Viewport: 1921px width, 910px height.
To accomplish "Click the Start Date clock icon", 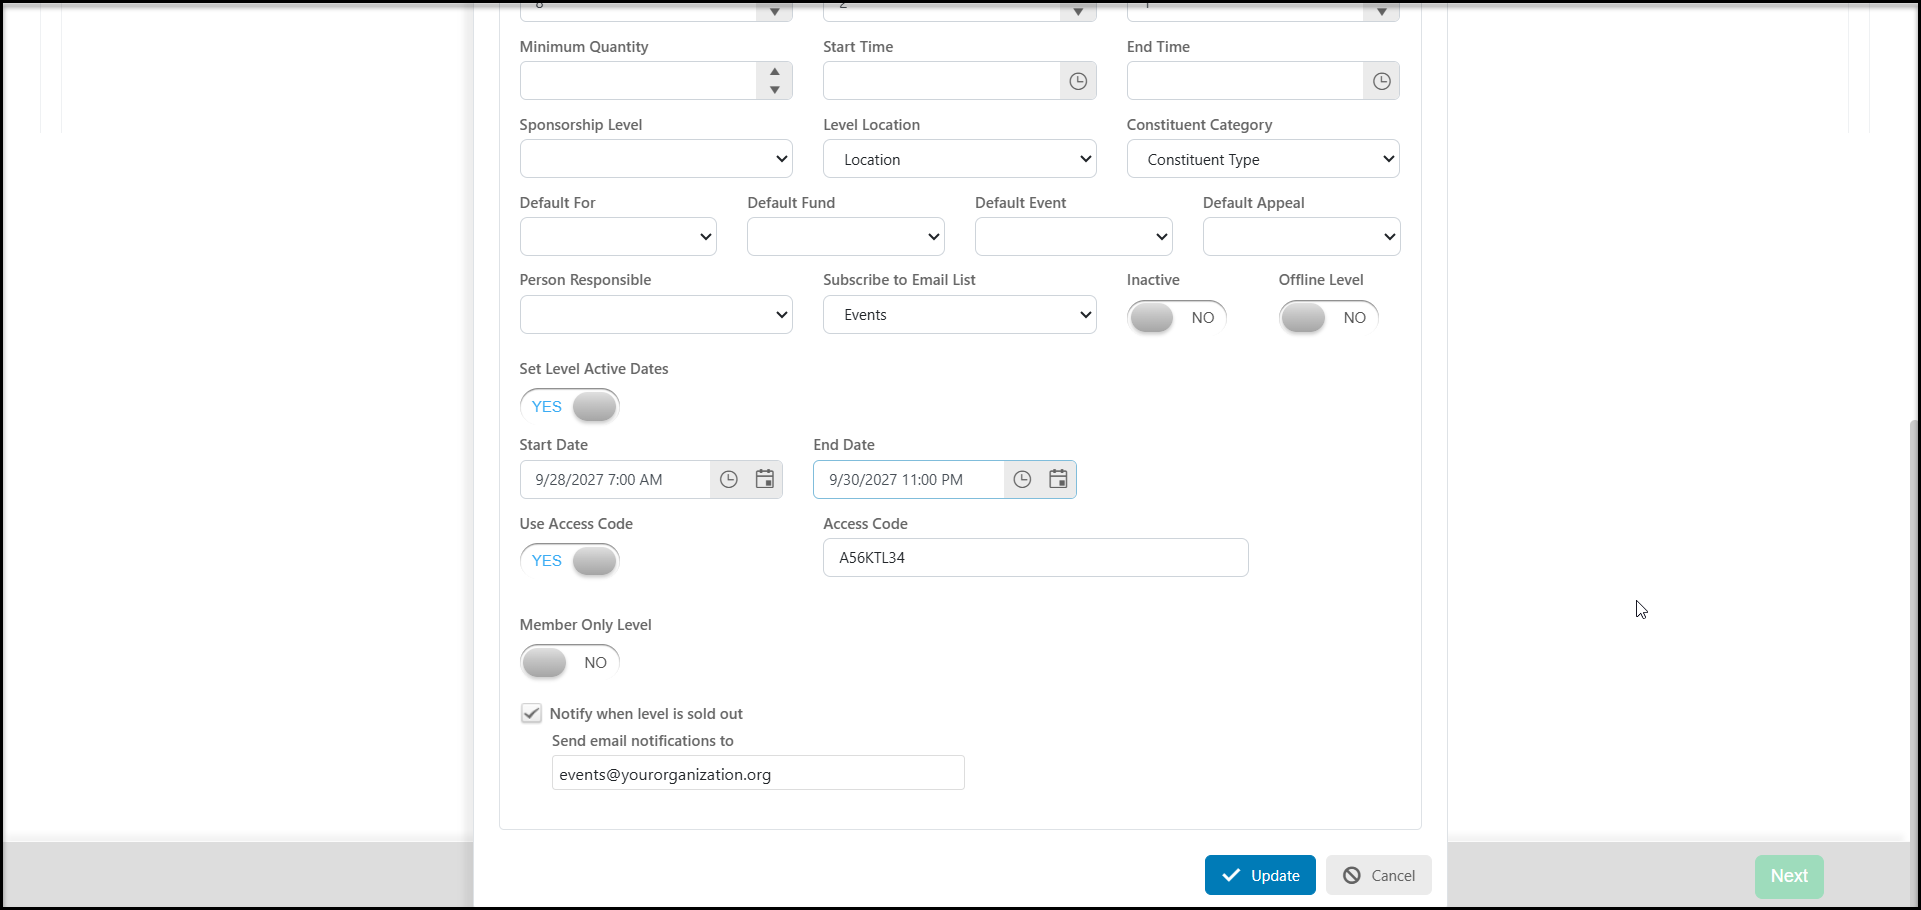I will coord(729,480).
